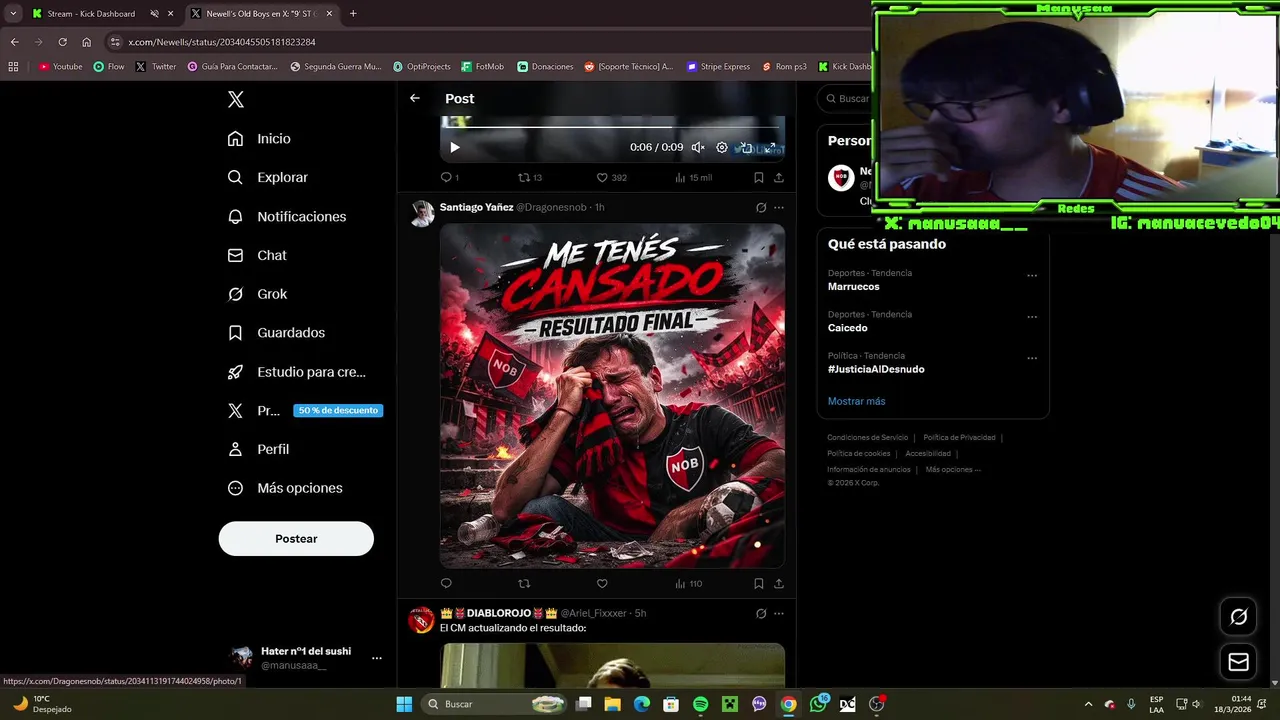
Task: Open a new browser tab
Action: click(353, 14)
